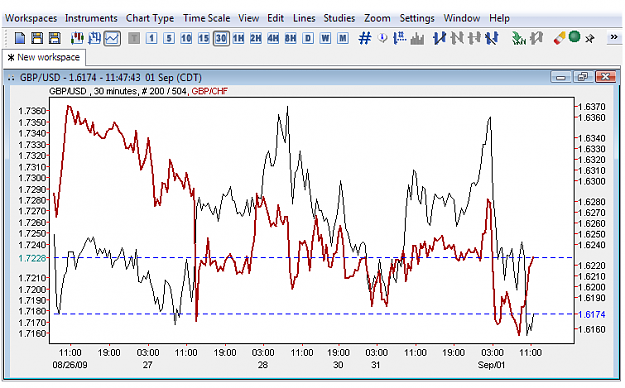Select the eraser tool icon
Viewport: 625px width, 388px height.
tap(559, 38)
